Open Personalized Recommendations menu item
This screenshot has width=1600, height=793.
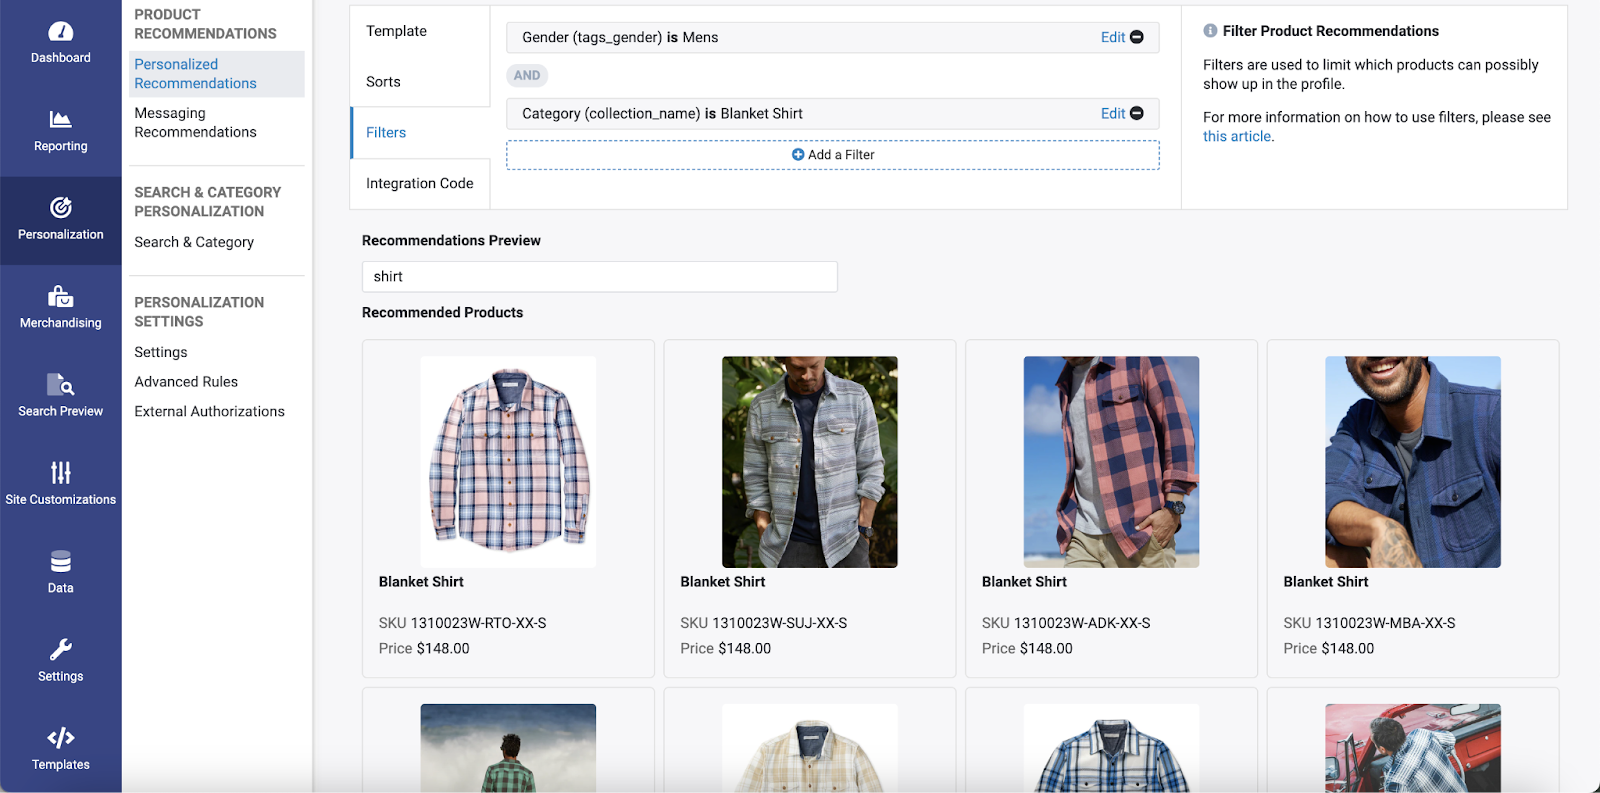[x=216, y=74]
